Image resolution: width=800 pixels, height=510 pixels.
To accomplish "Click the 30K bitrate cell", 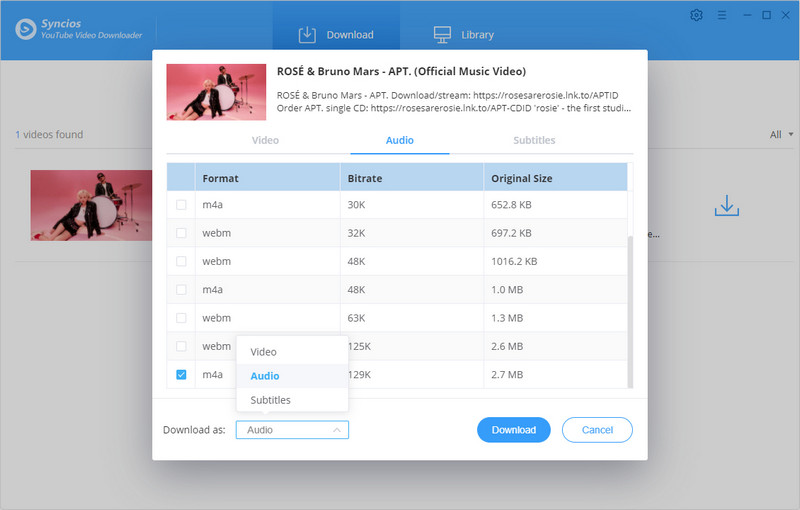I will click(x=412, y=205).
